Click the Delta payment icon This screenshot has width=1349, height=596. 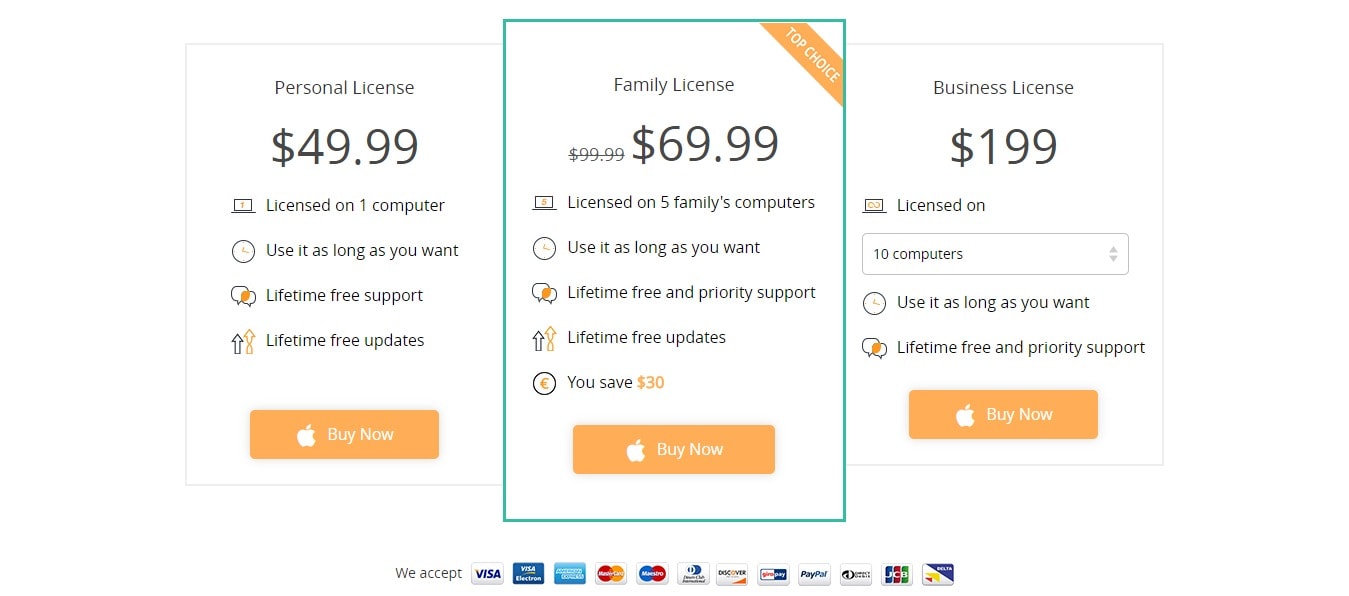[x=938, y=574]
